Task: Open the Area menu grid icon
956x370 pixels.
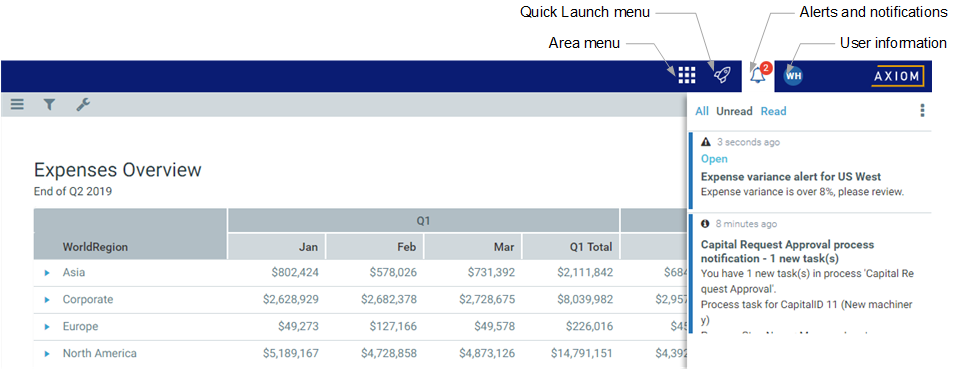Action: coord(687,75)
